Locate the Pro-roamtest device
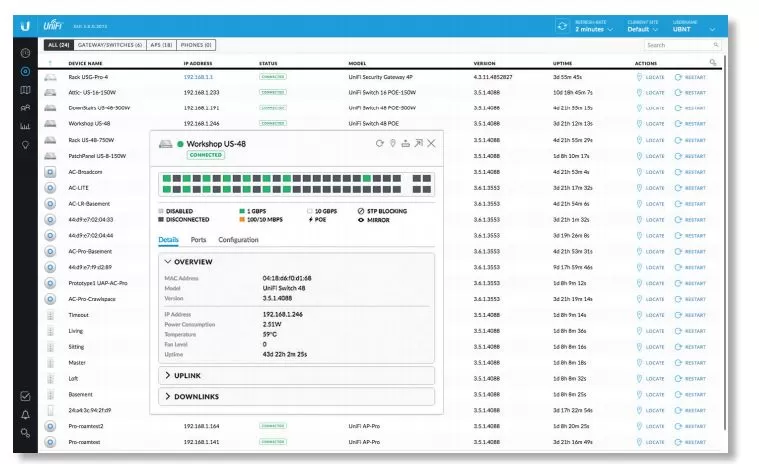The width and height of the screenshot is (759, 464). (x=650, y=442)
